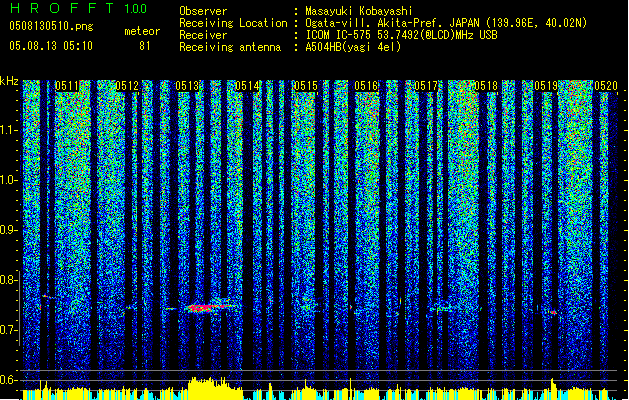
Task: Click the meteor count value 81
Action: pos(145,46)
